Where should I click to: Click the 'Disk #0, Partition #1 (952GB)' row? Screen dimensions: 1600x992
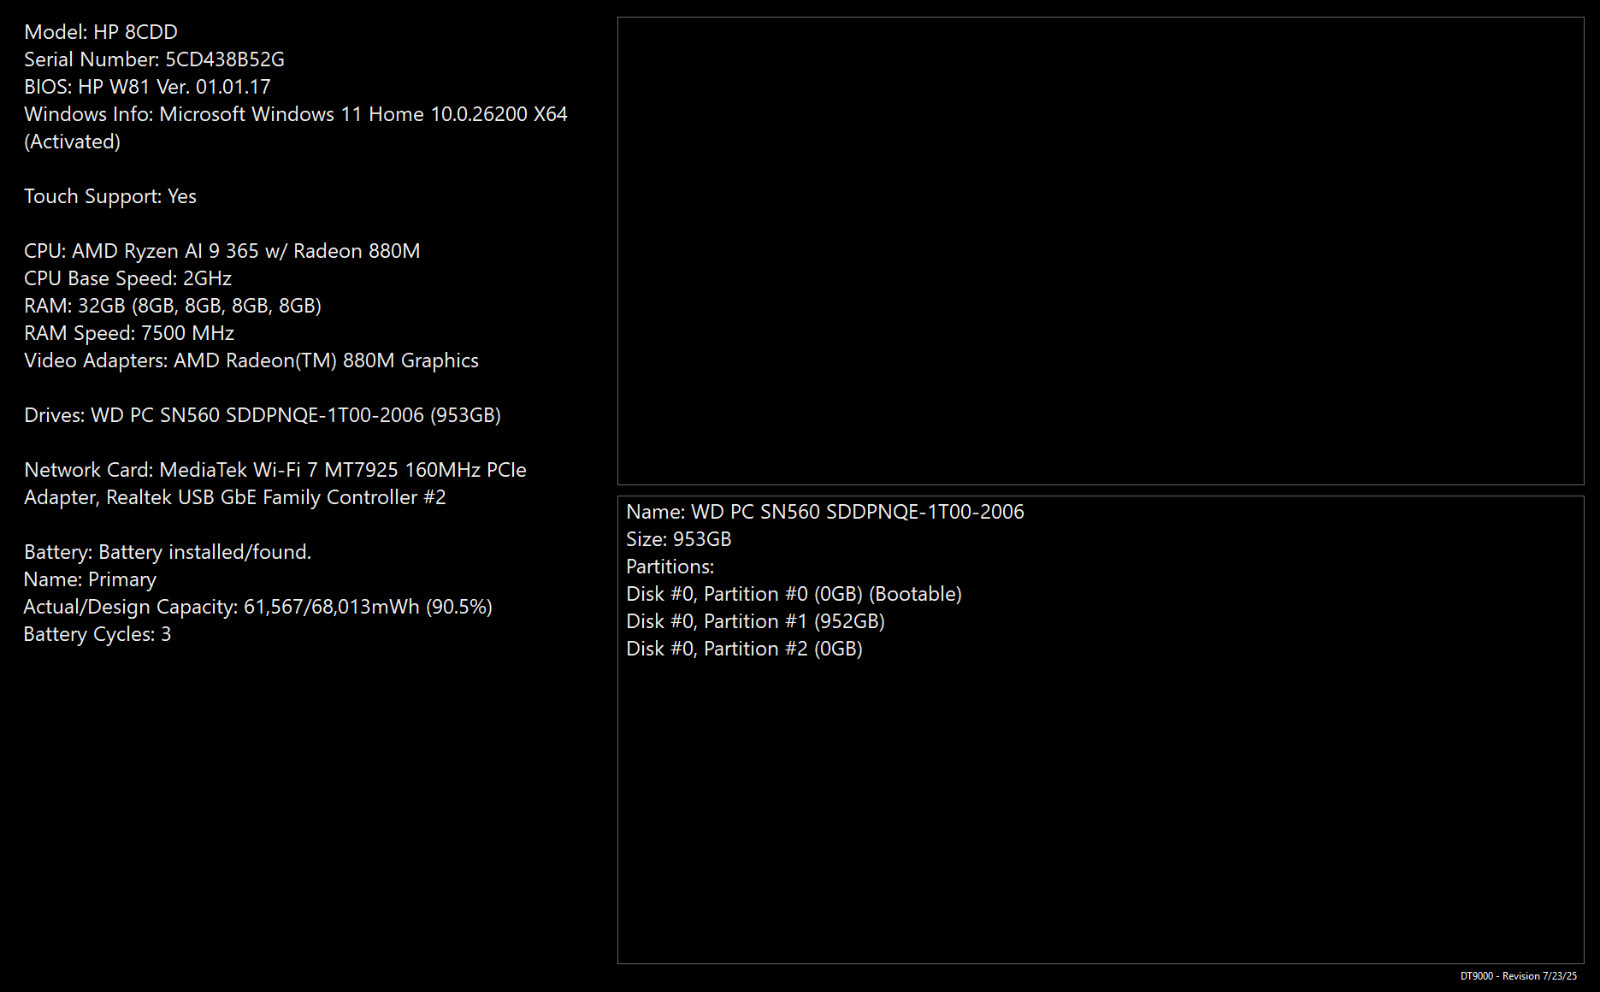click(755, 621)
